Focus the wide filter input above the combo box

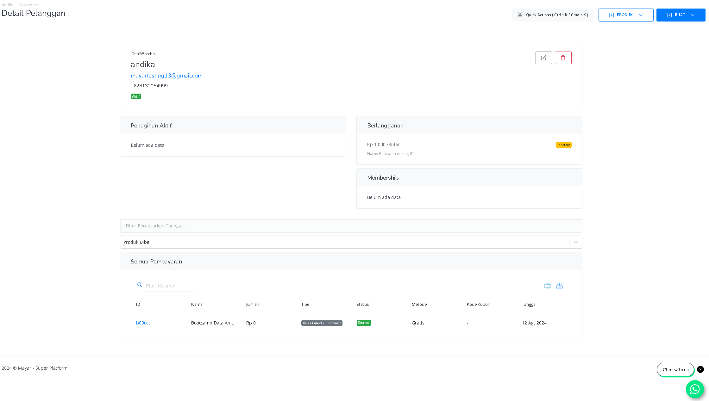tap(351, 226)
